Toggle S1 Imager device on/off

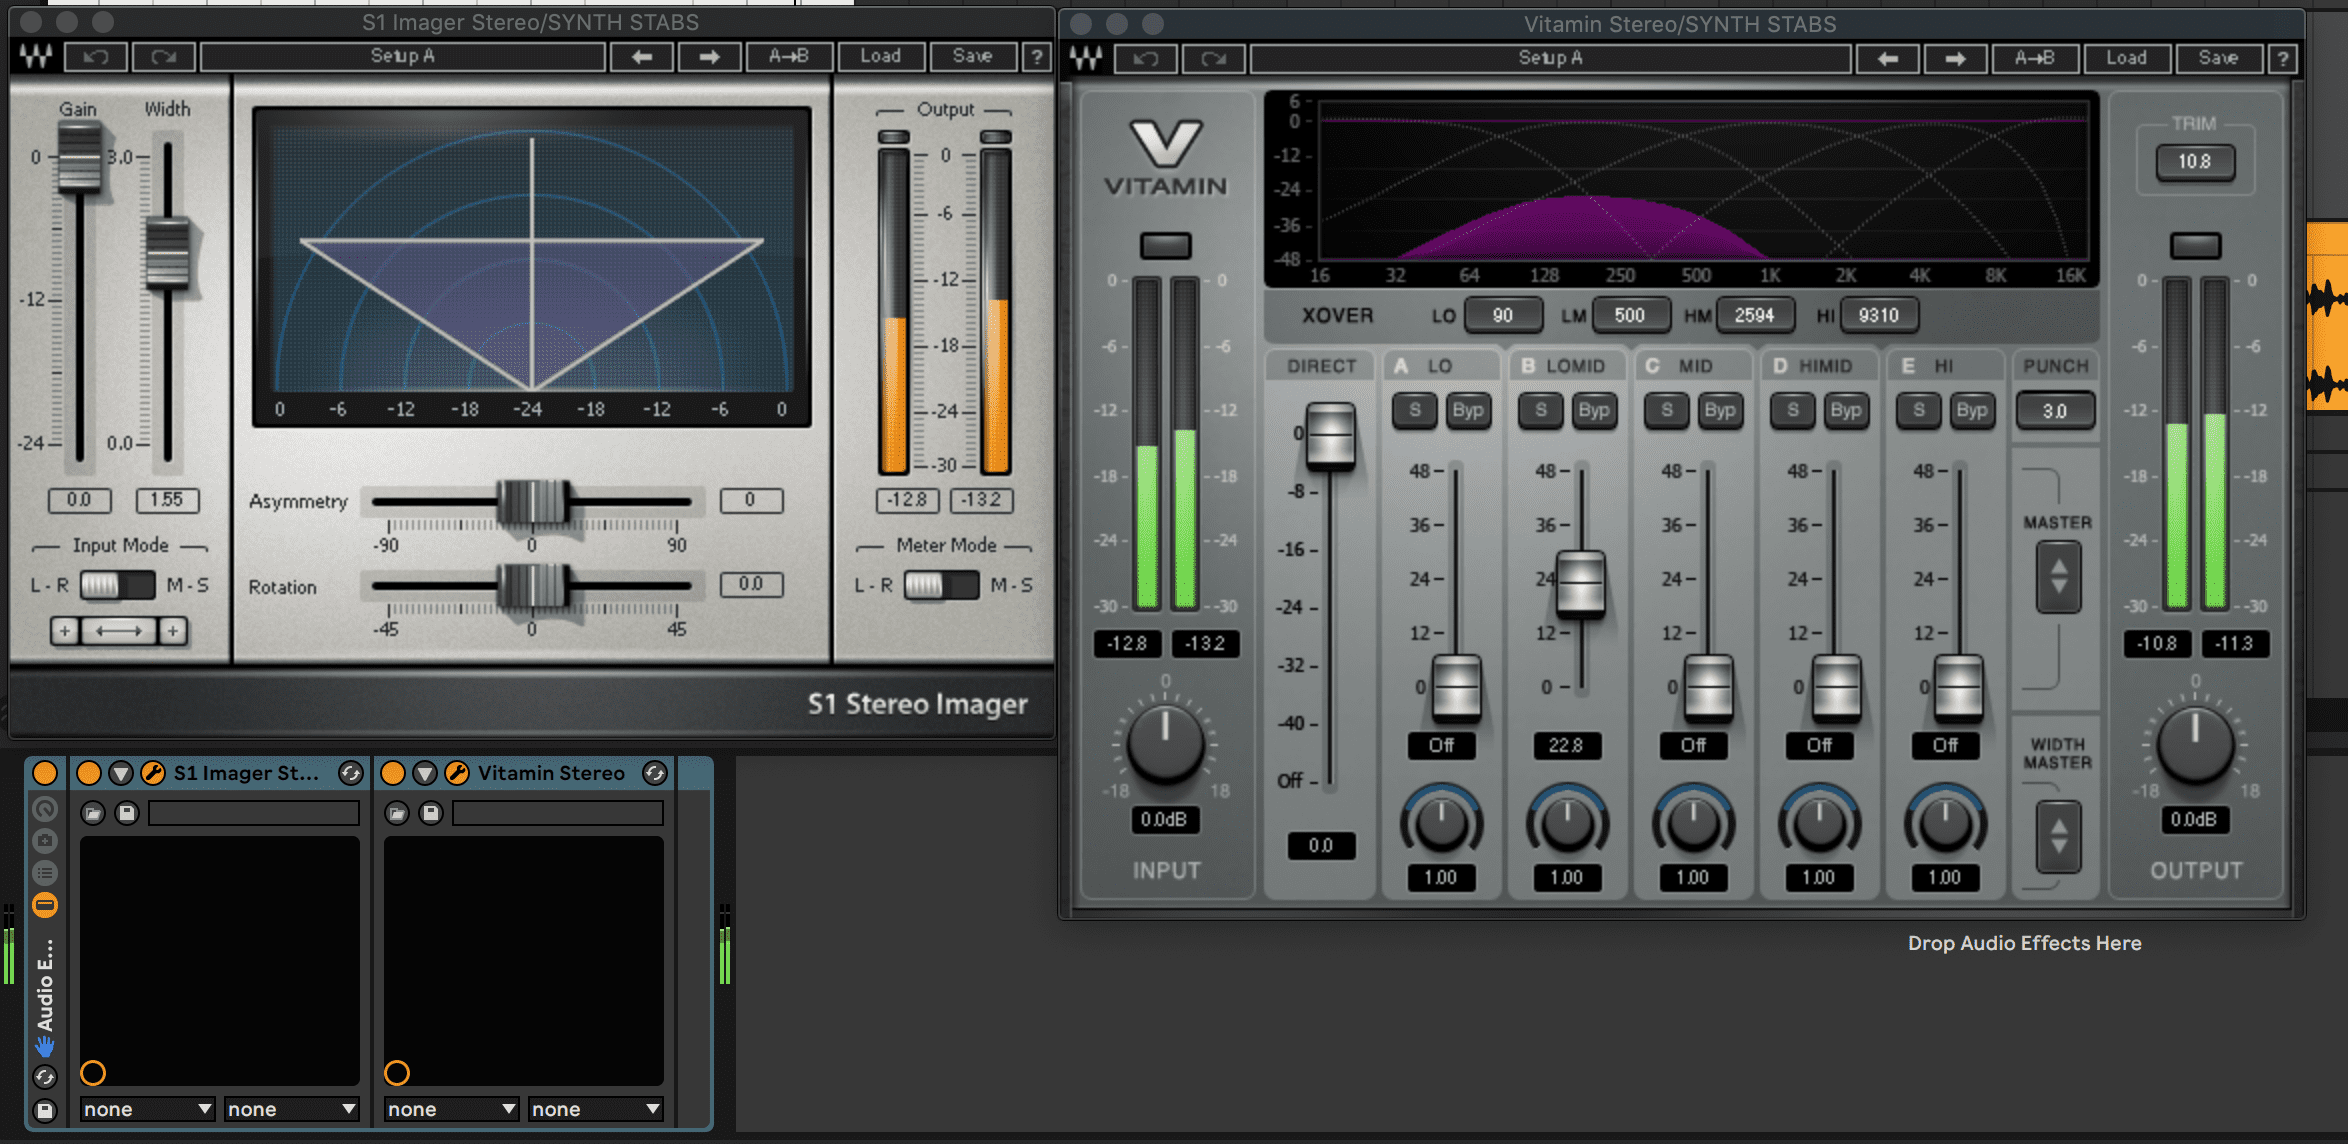pos(89,773)
